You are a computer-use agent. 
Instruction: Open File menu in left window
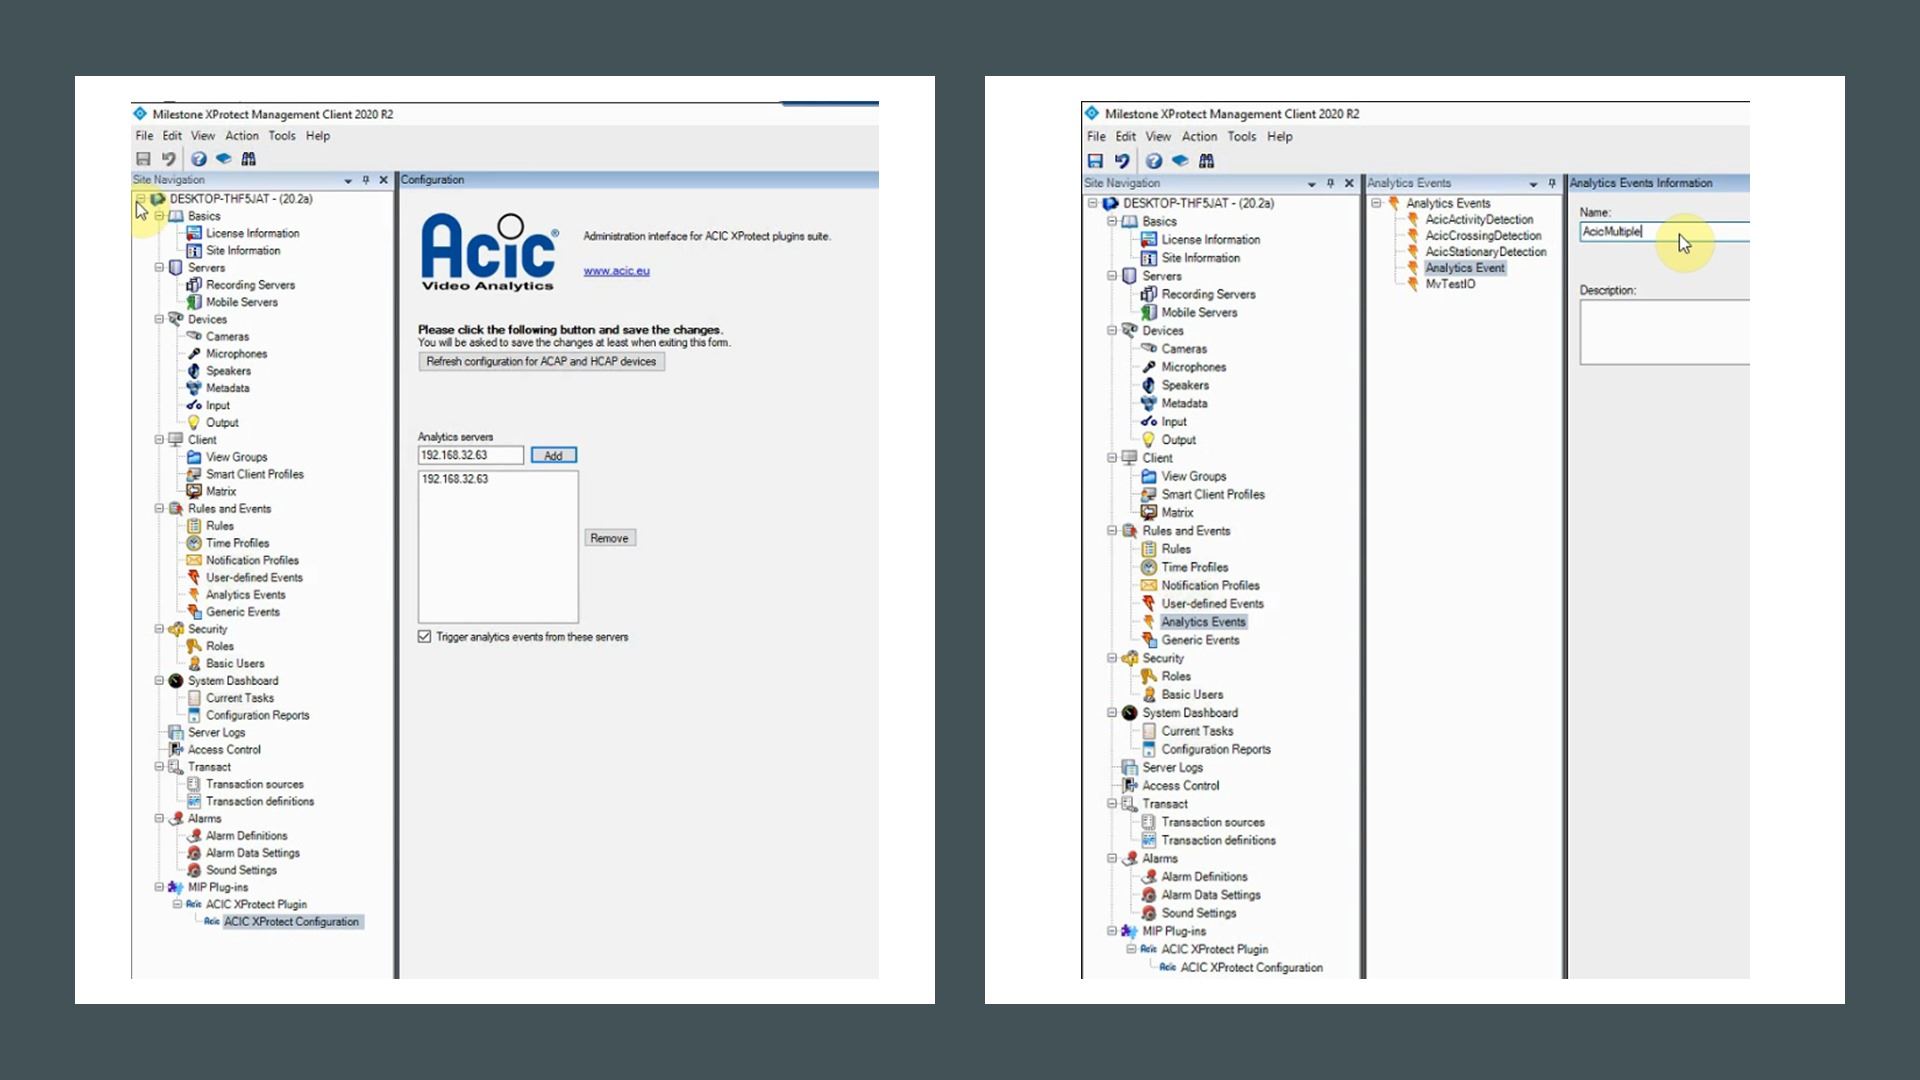point(145,136)
